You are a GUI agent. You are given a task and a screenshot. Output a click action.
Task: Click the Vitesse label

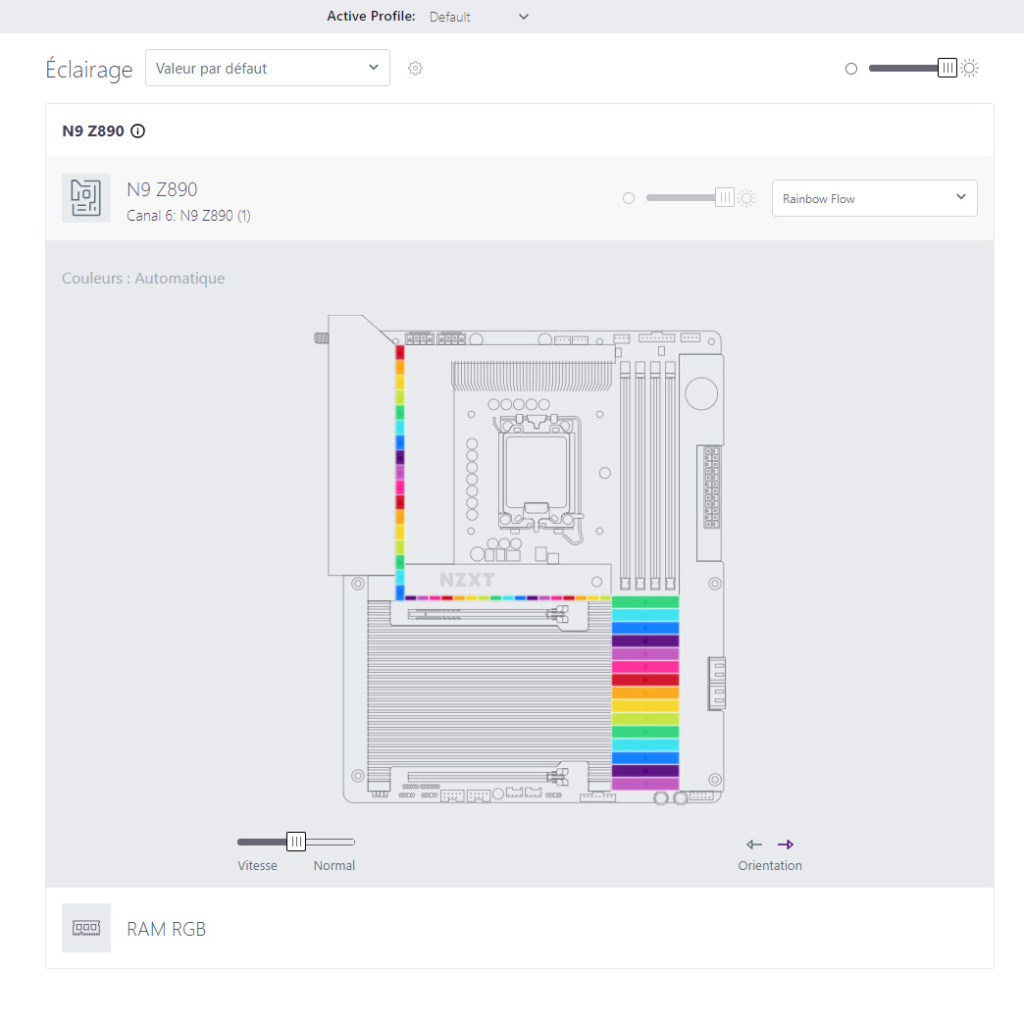257,865
